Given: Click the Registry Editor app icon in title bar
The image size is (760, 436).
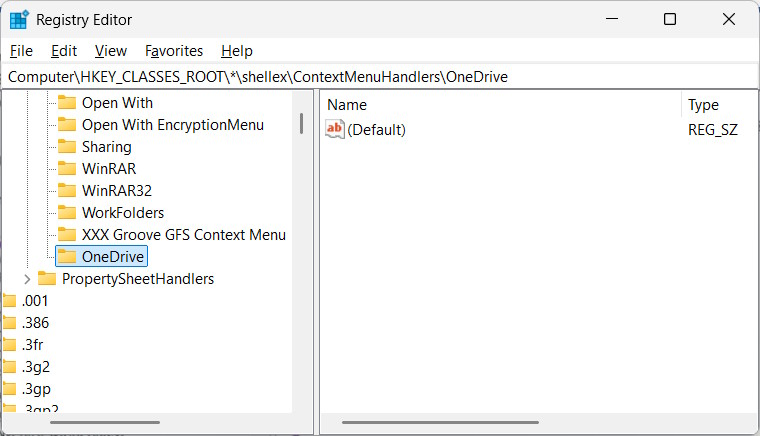Looking at the screenshot, I should pos(19,20).
